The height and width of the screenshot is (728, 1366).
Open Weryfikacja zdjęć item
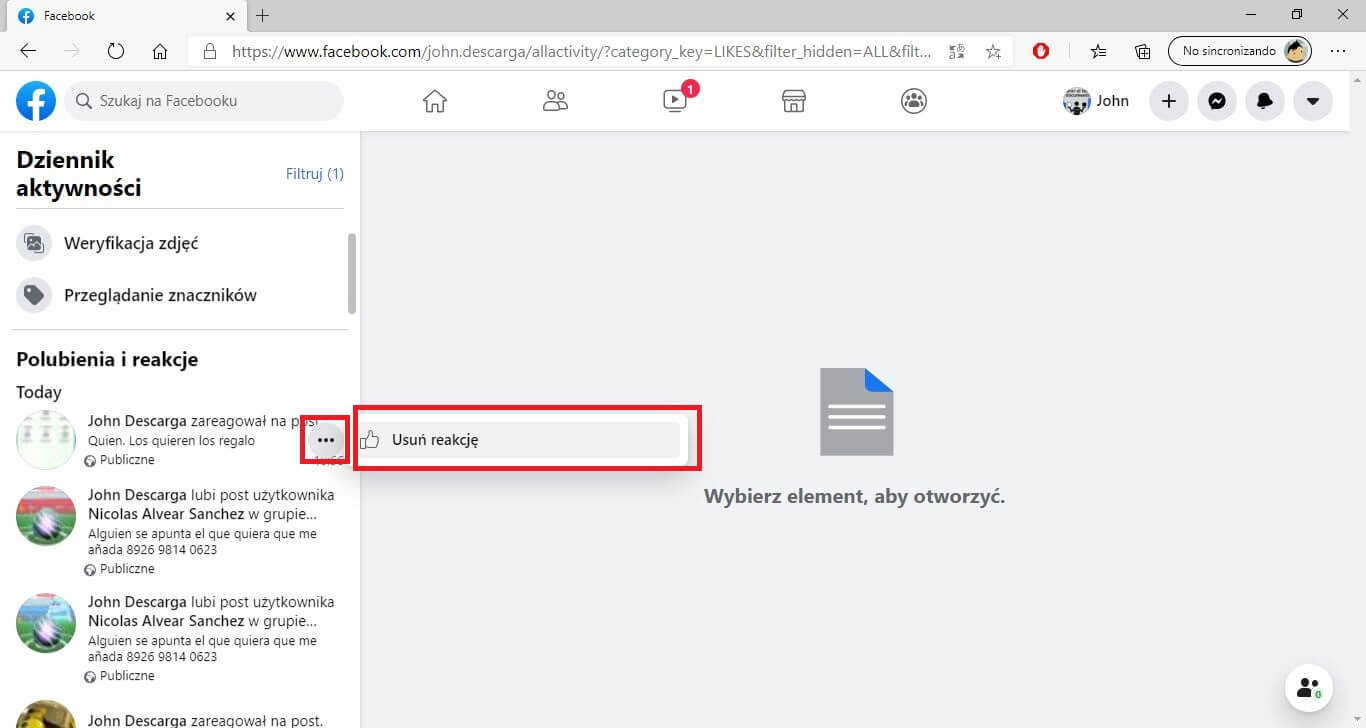click(180, 243)
